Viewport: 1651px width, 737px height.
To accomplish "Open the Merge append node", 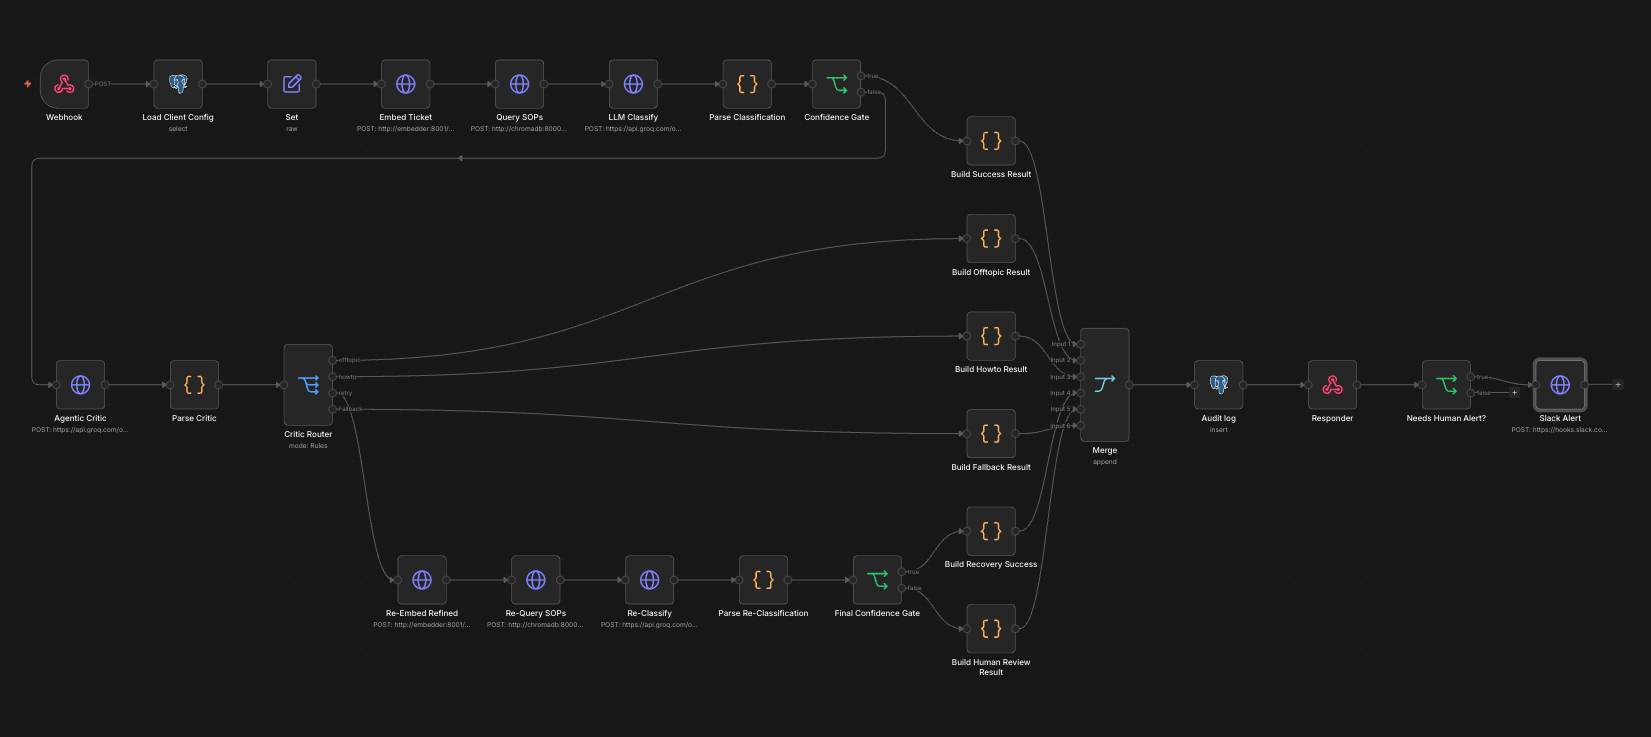I will click(1105, 385).
